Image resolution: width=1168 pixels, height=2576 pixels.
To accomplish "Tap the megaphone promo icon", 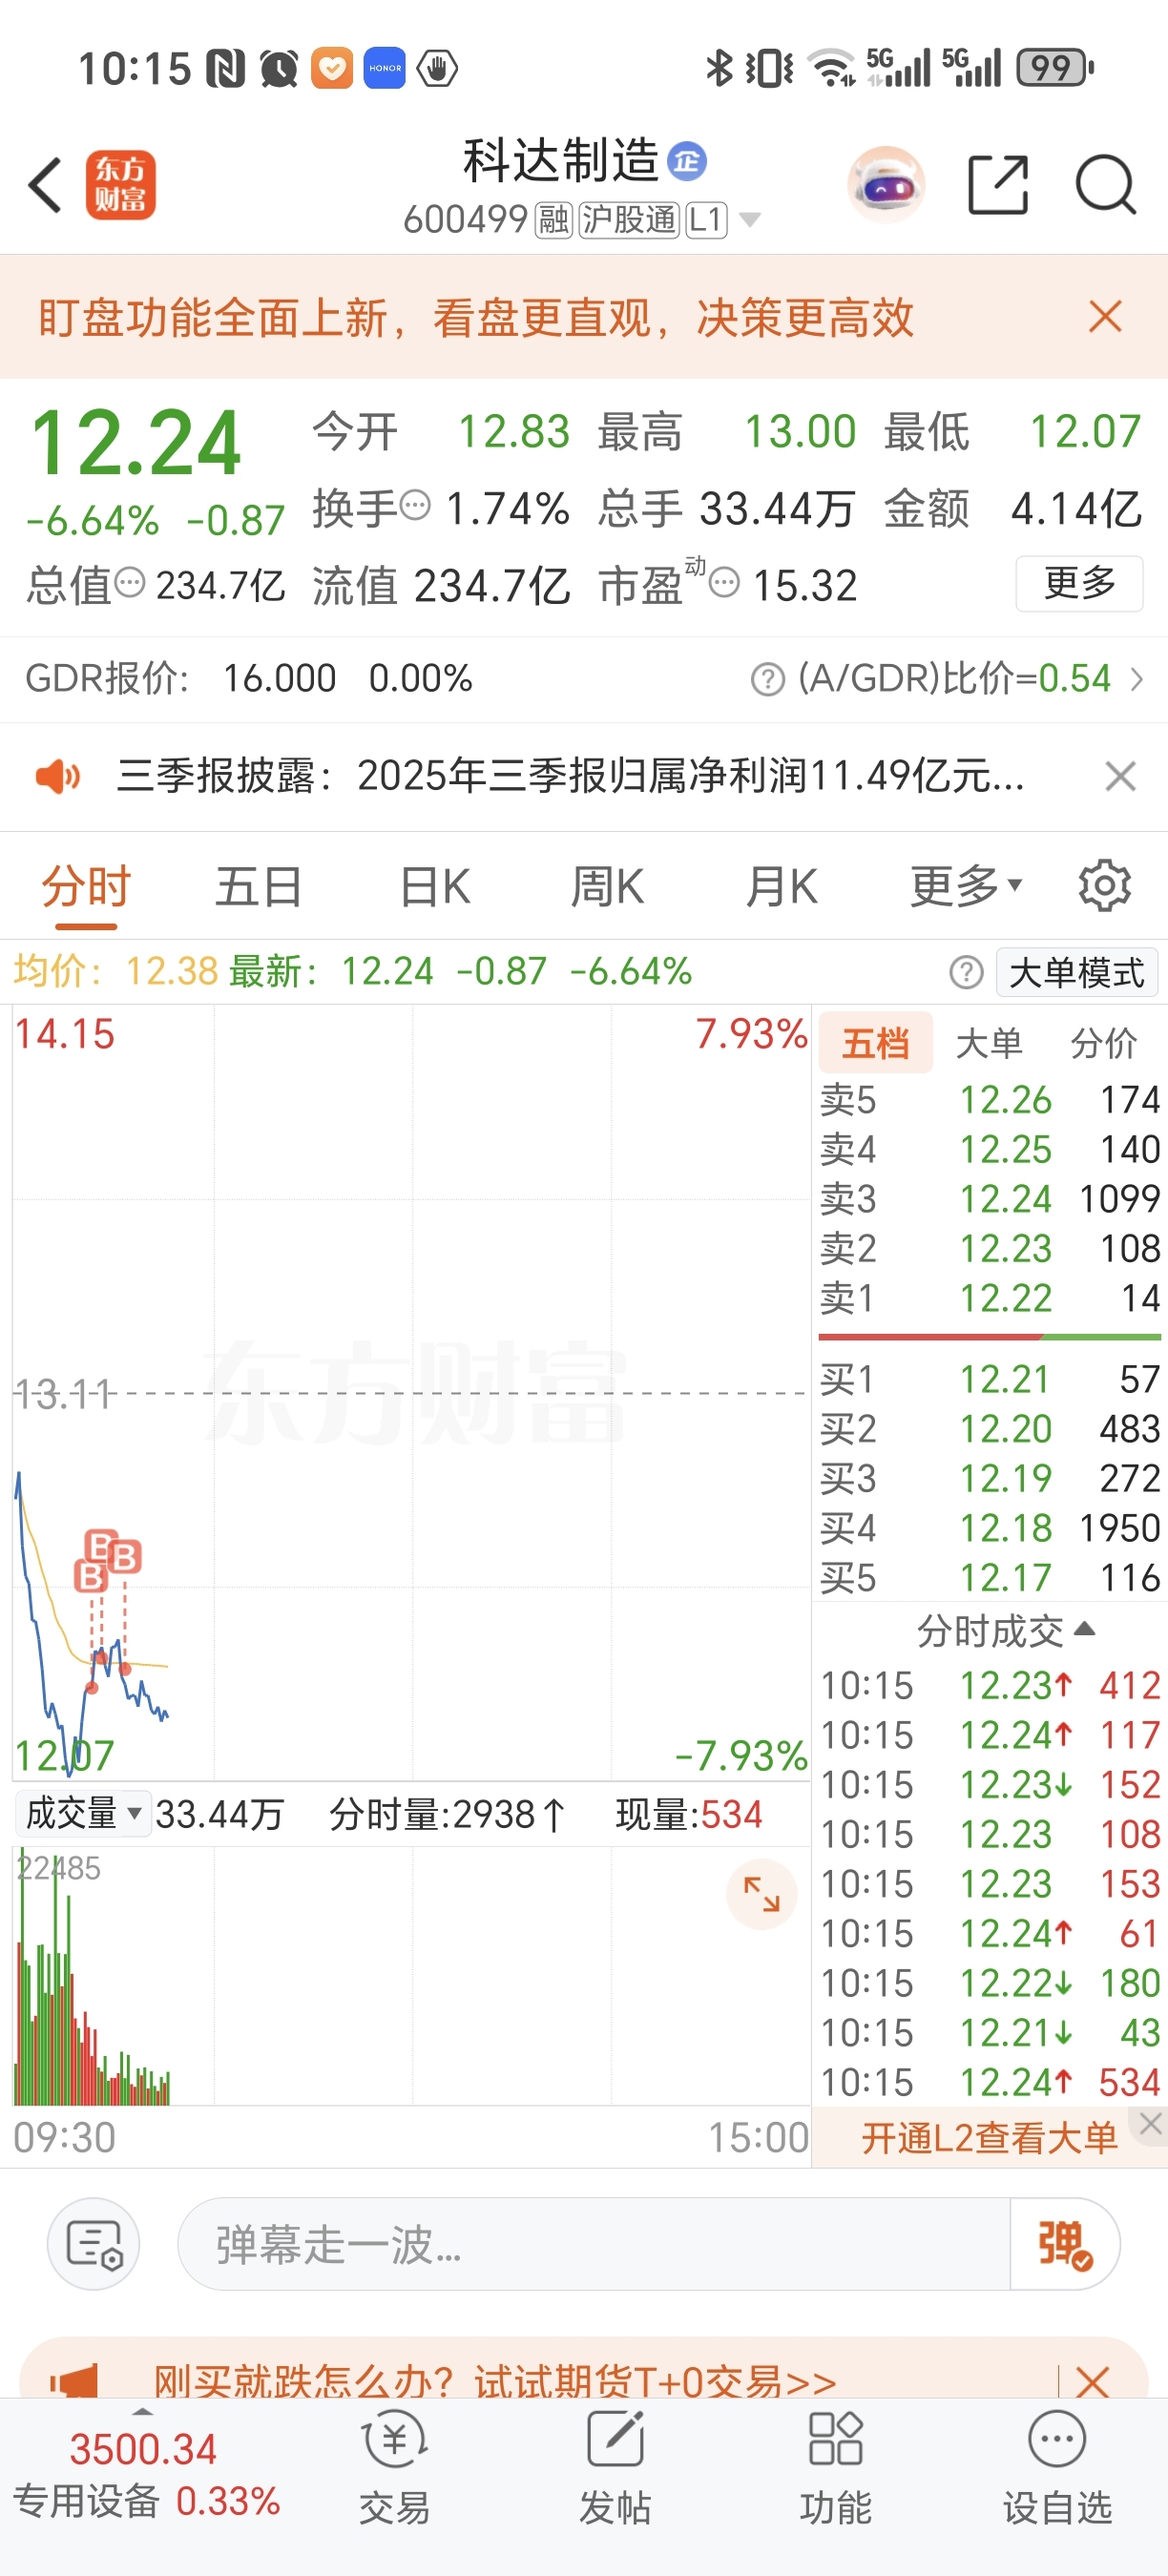I will click(x=74, y=2382).
